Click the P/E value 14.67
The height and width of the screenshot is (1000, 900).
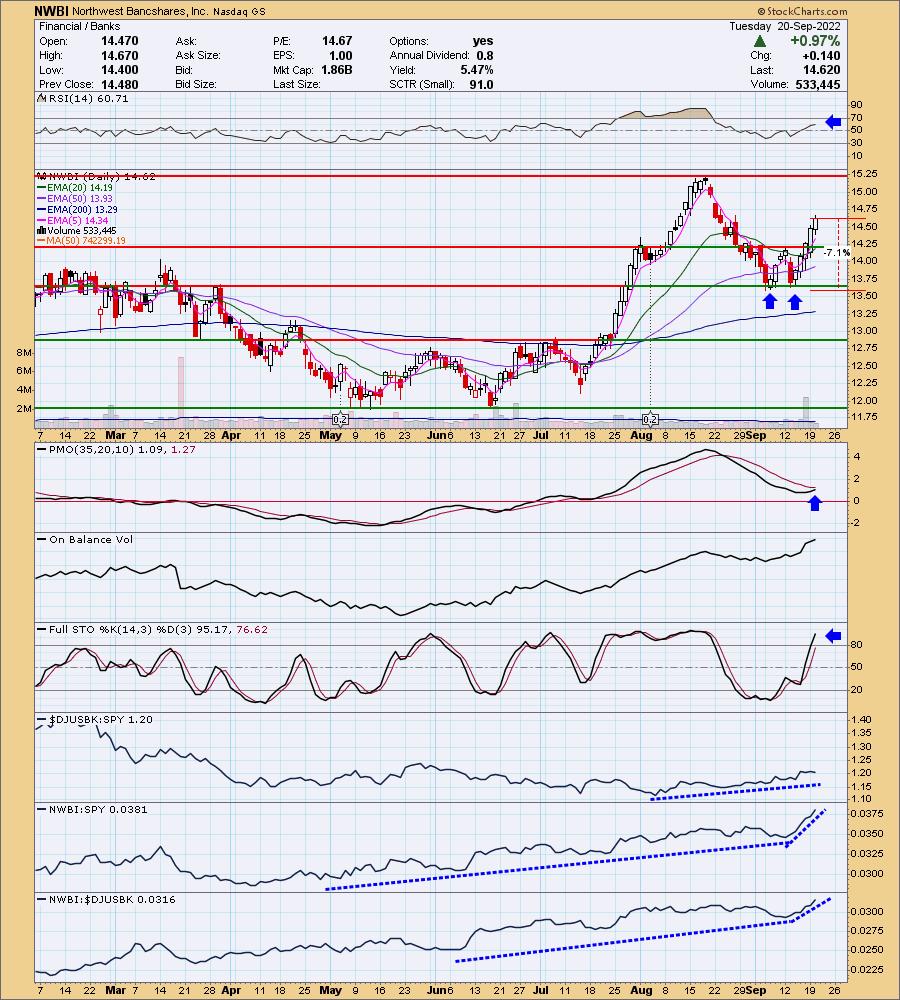337,41
